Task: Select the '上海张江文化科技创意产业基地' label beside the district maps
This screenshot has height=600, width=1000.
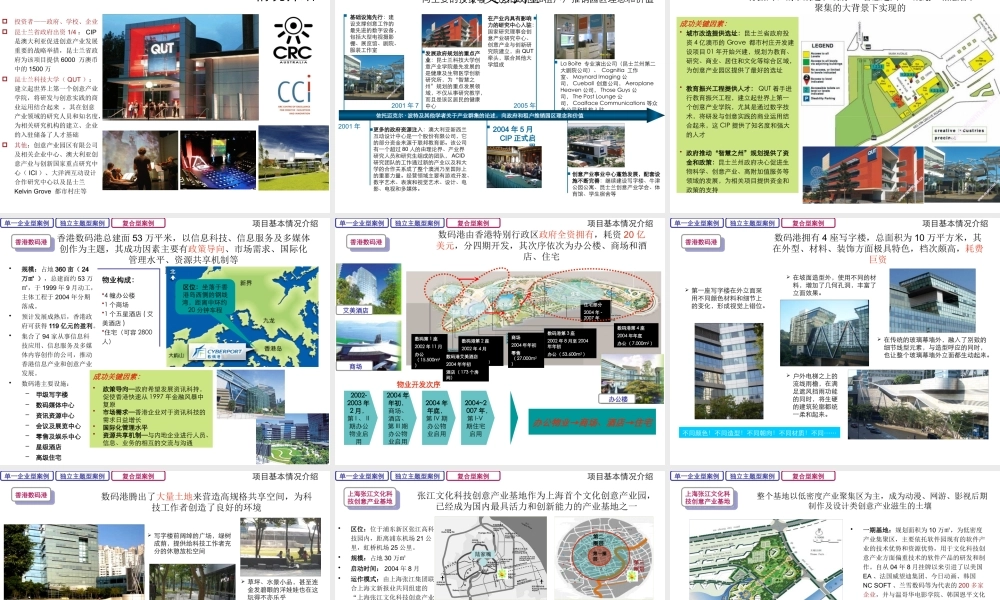Action: (370, 498)
